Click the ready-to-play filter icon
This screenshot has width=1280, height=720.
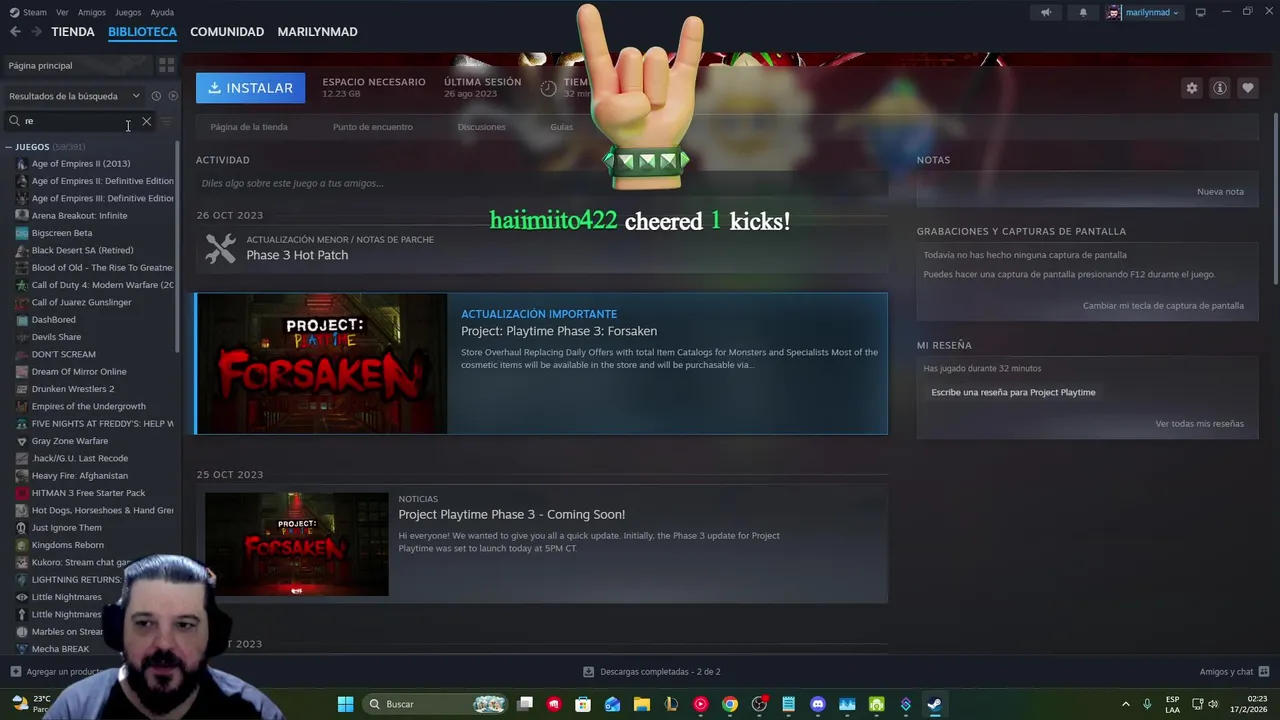[x=173, y=96]
